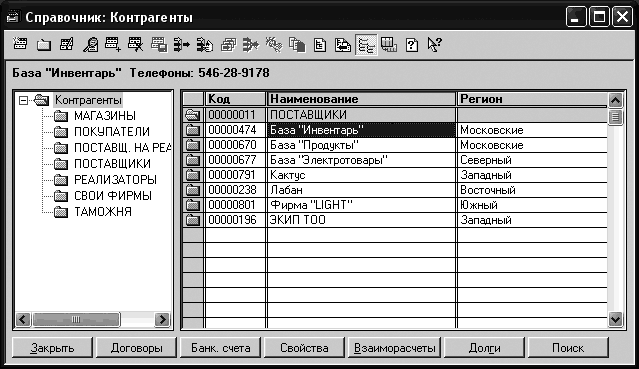The image size is (639, 369).
Task: Click the folder icon on the База "Инвентарь" row
Action: (x=193, y=130)
